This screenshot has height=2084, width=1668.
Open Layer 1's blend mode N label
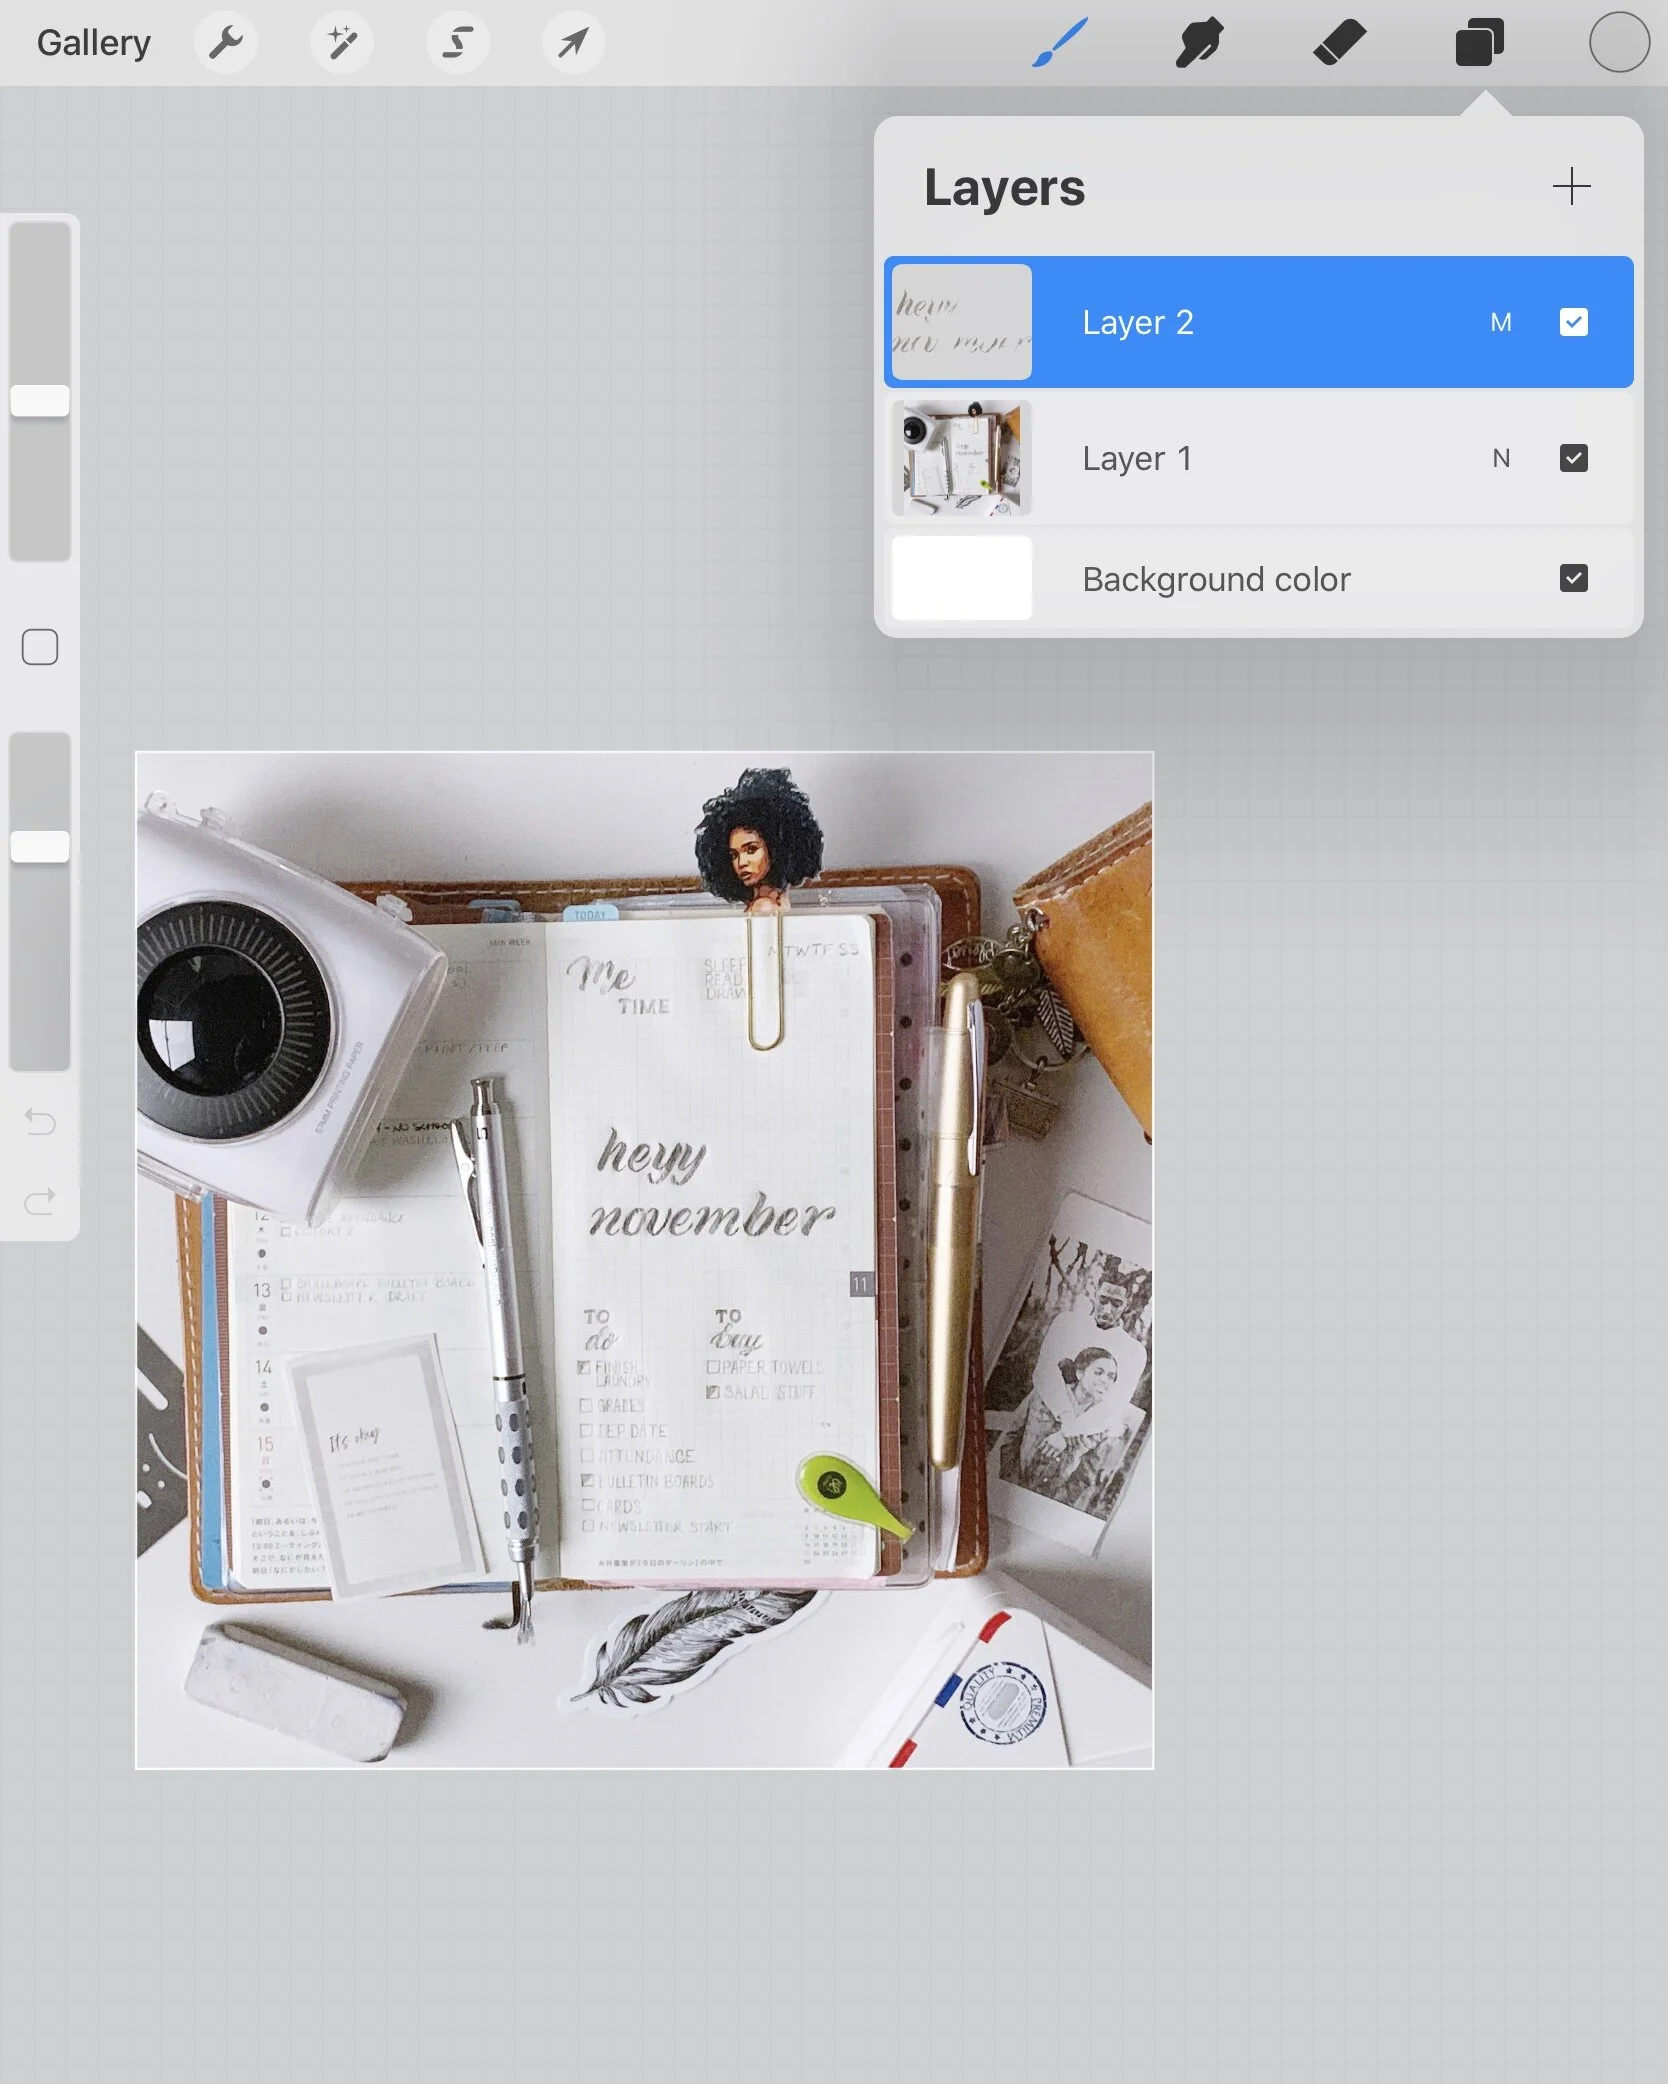point(1502,458)
